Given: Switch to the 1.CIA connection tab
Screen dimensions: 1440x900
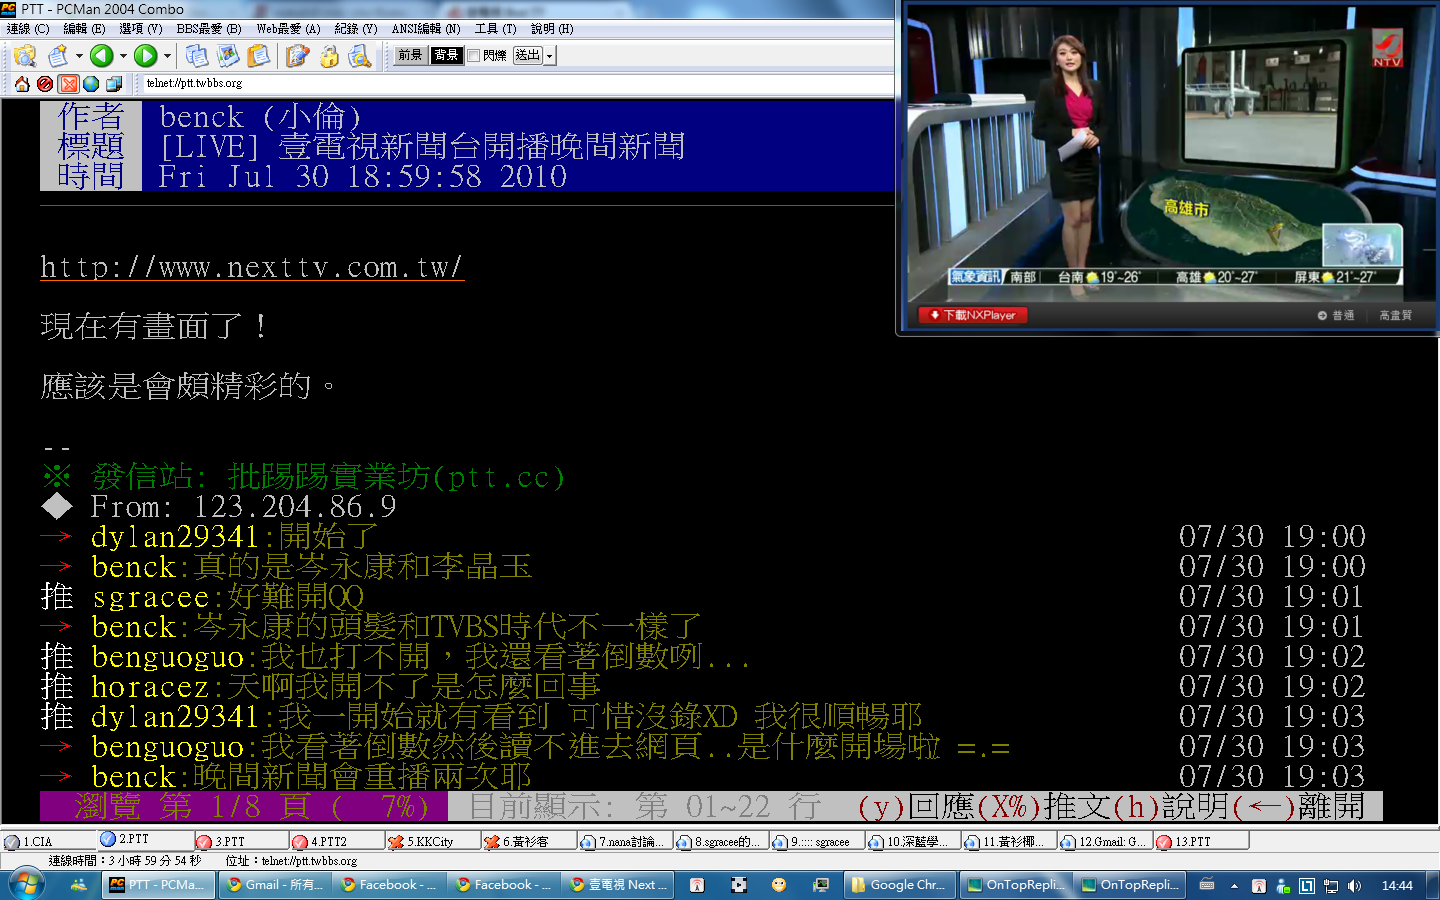Looking at the screenshot, I should [48, 842].
